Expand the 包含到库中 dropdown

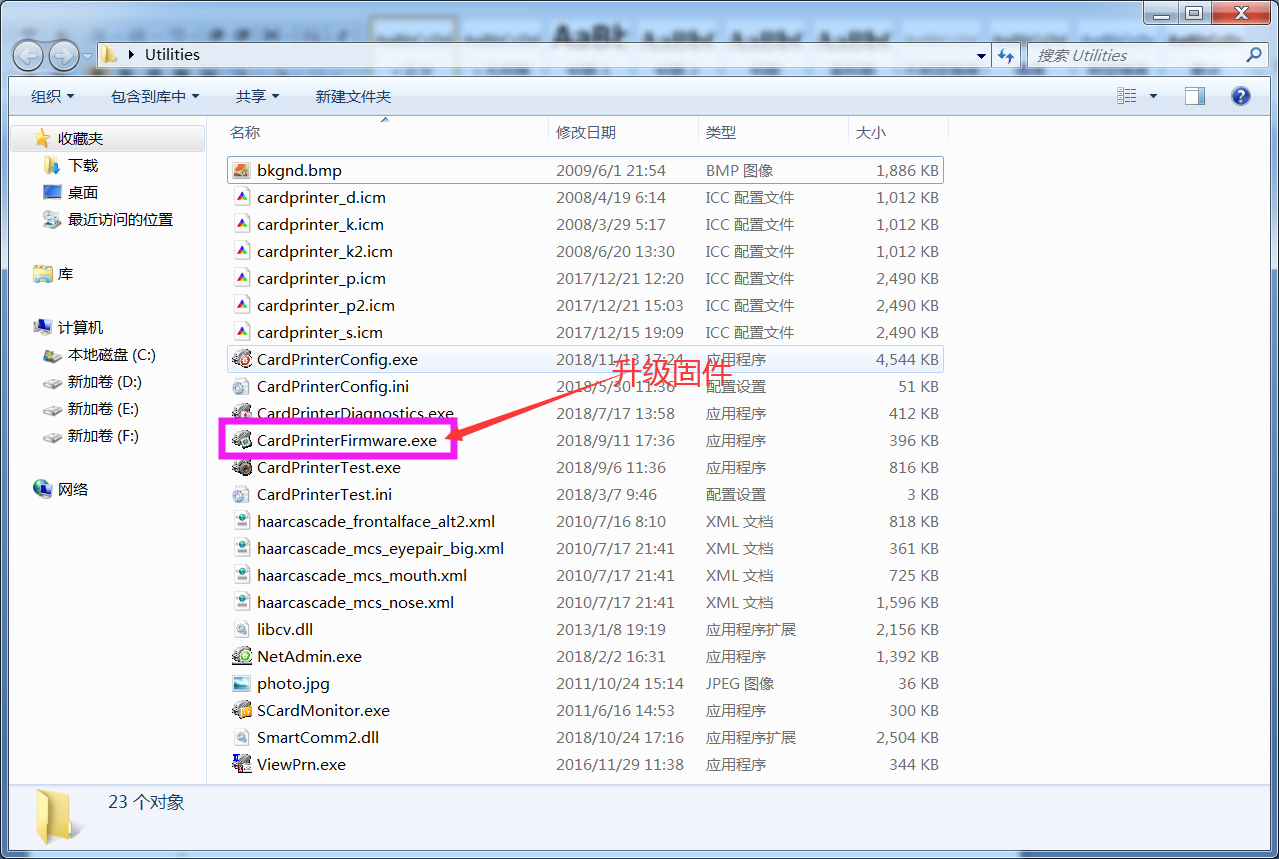click(154, 96)
